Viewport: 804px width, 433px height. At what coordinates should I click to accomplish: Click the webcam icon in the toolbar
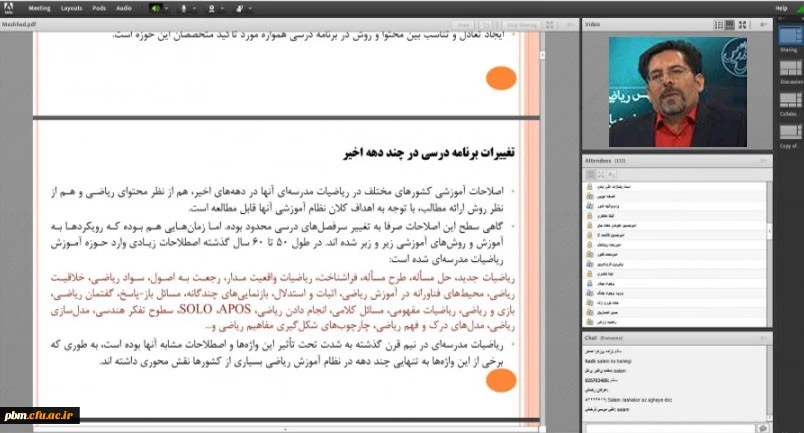click(210, 8)
